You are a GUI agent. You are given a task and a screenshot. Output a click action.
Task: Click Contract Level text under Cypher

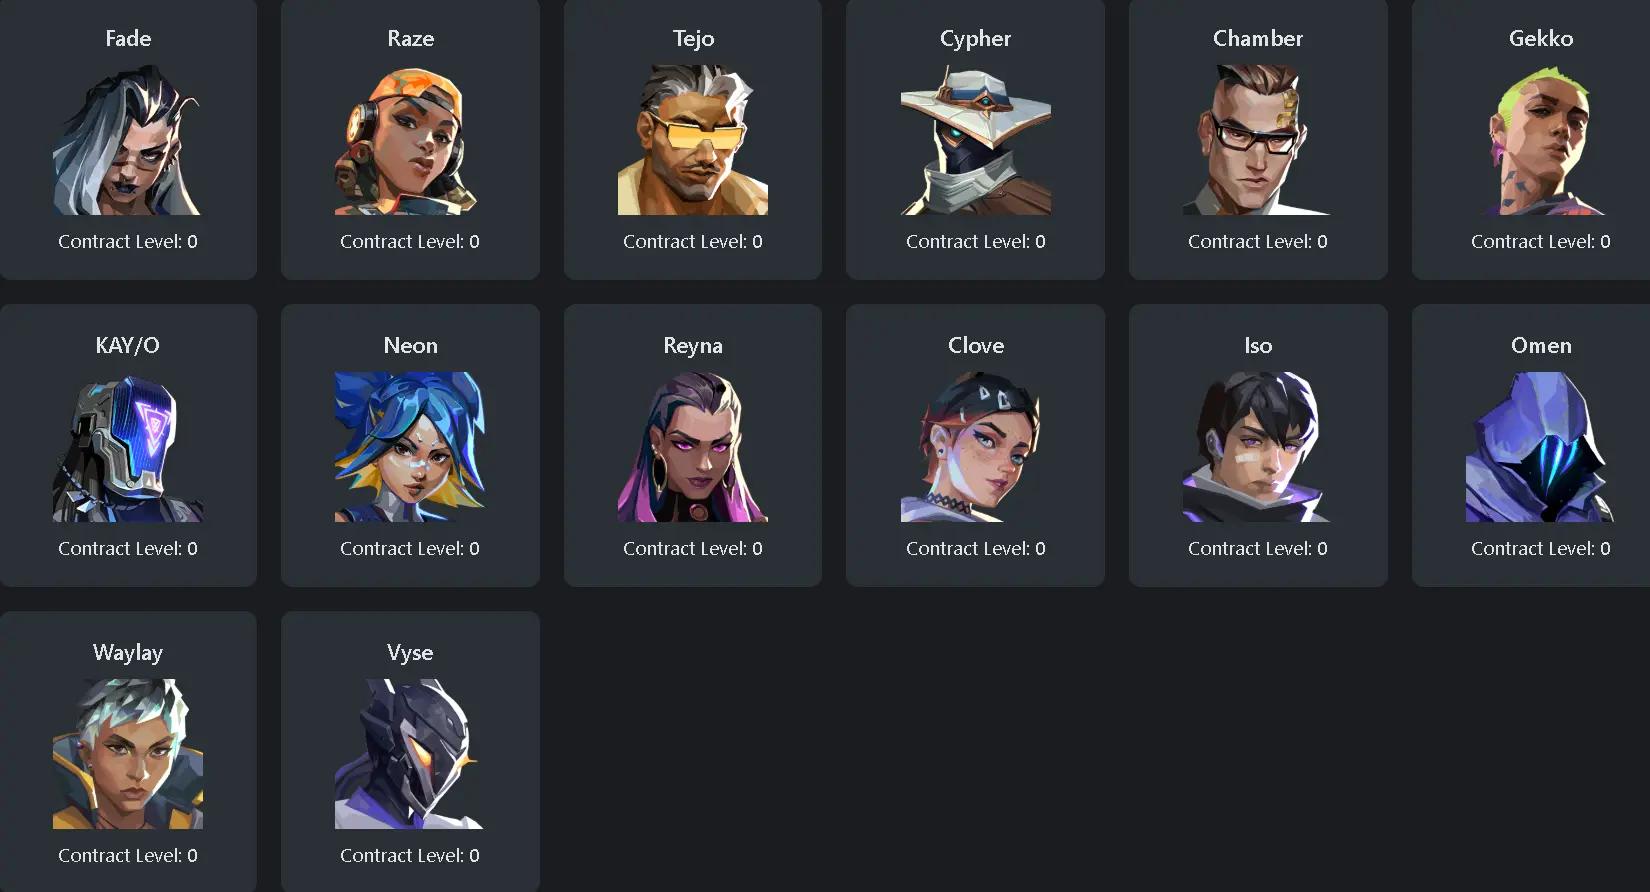coord(976,241)
